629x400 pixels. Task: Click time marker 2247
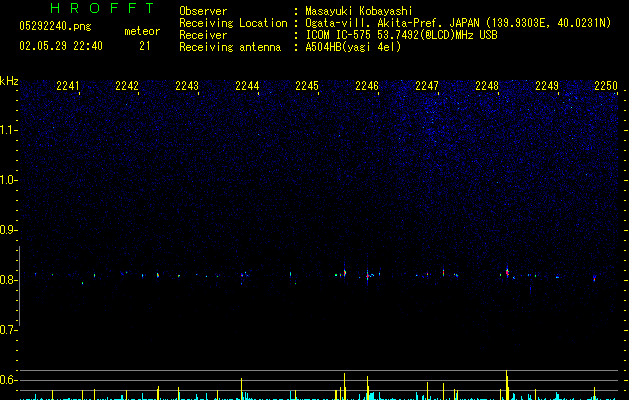click(427, 86)
